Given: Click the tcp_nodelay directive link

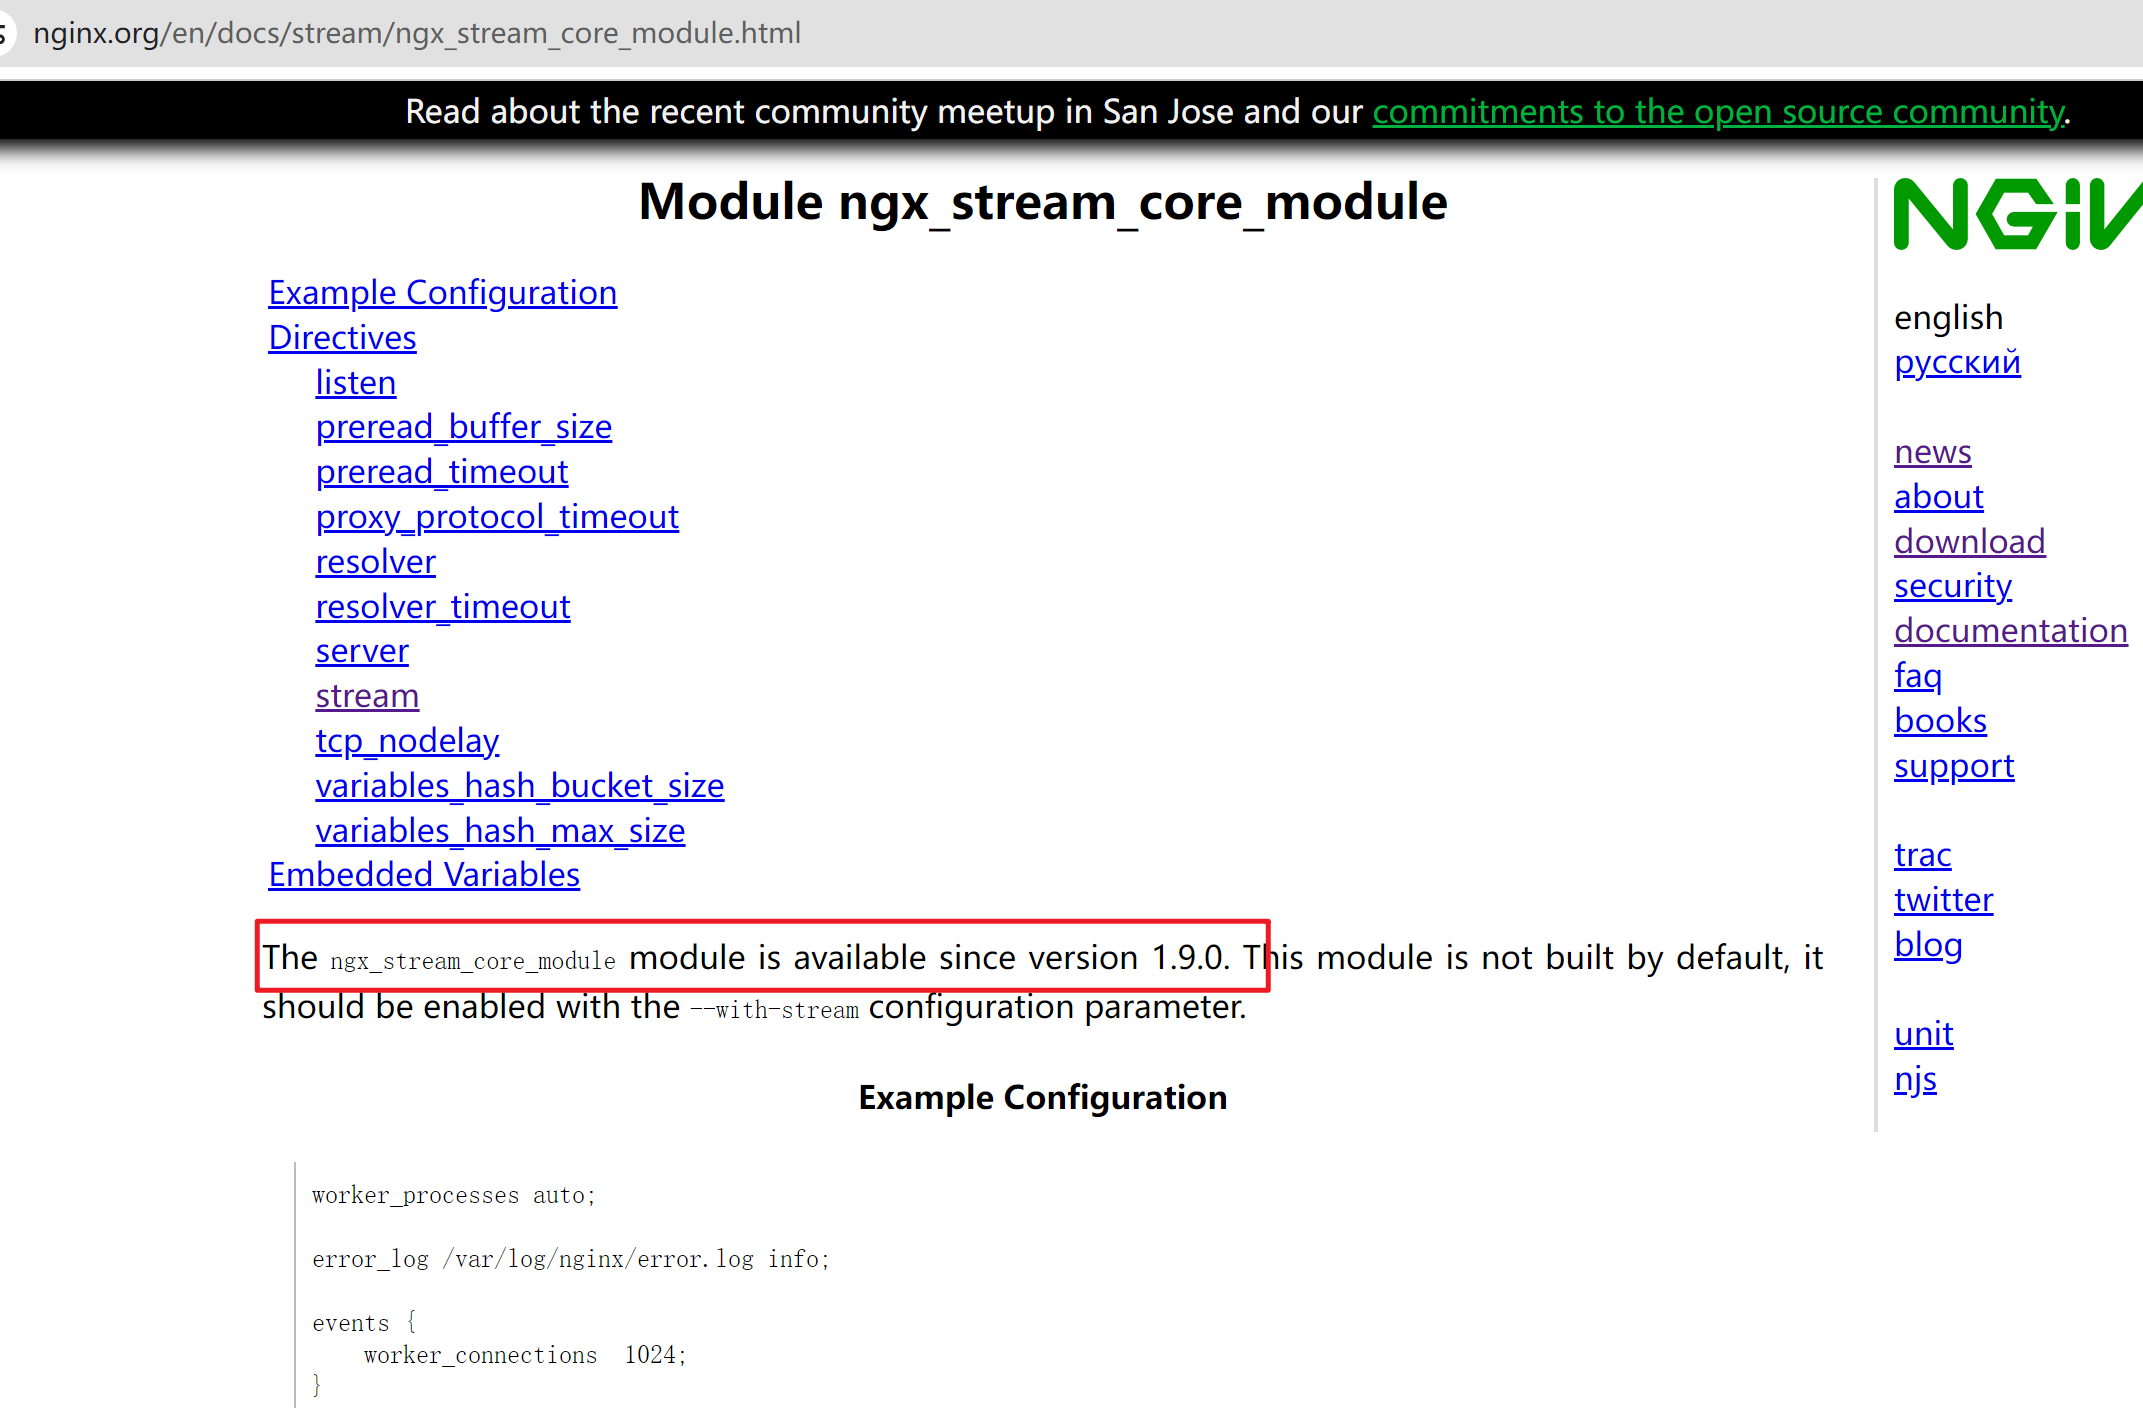Looking at the screenshot, I should (x=406, y=741).
